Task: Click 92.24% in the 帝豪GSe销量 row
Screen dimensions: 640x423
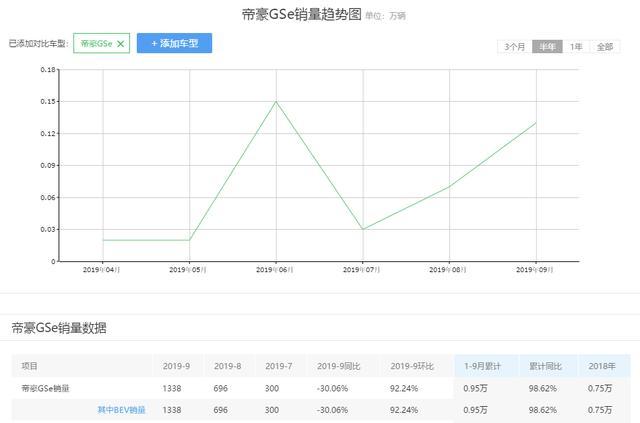Action: [x=404, y=388]
